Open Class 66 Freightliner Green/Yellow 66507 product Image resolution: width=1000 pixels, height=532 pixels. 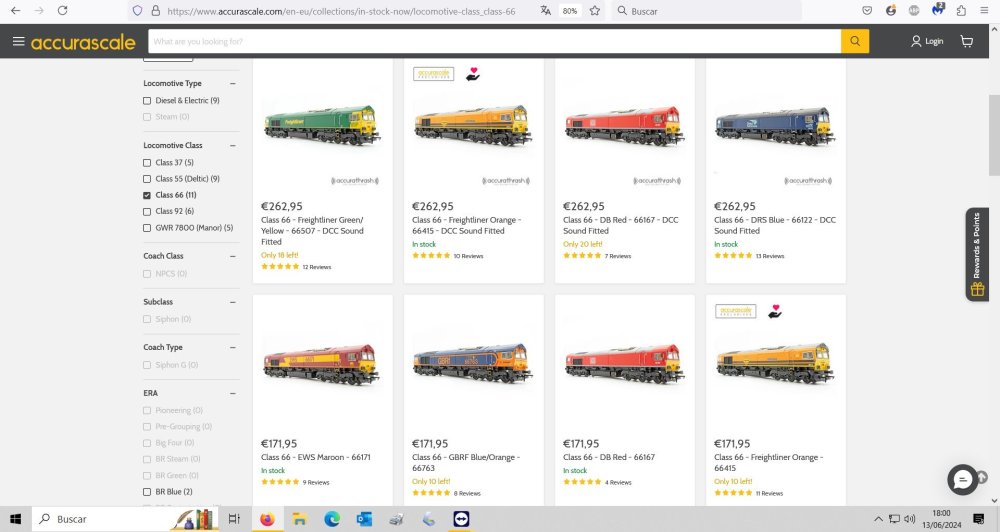tap(312, 231)
